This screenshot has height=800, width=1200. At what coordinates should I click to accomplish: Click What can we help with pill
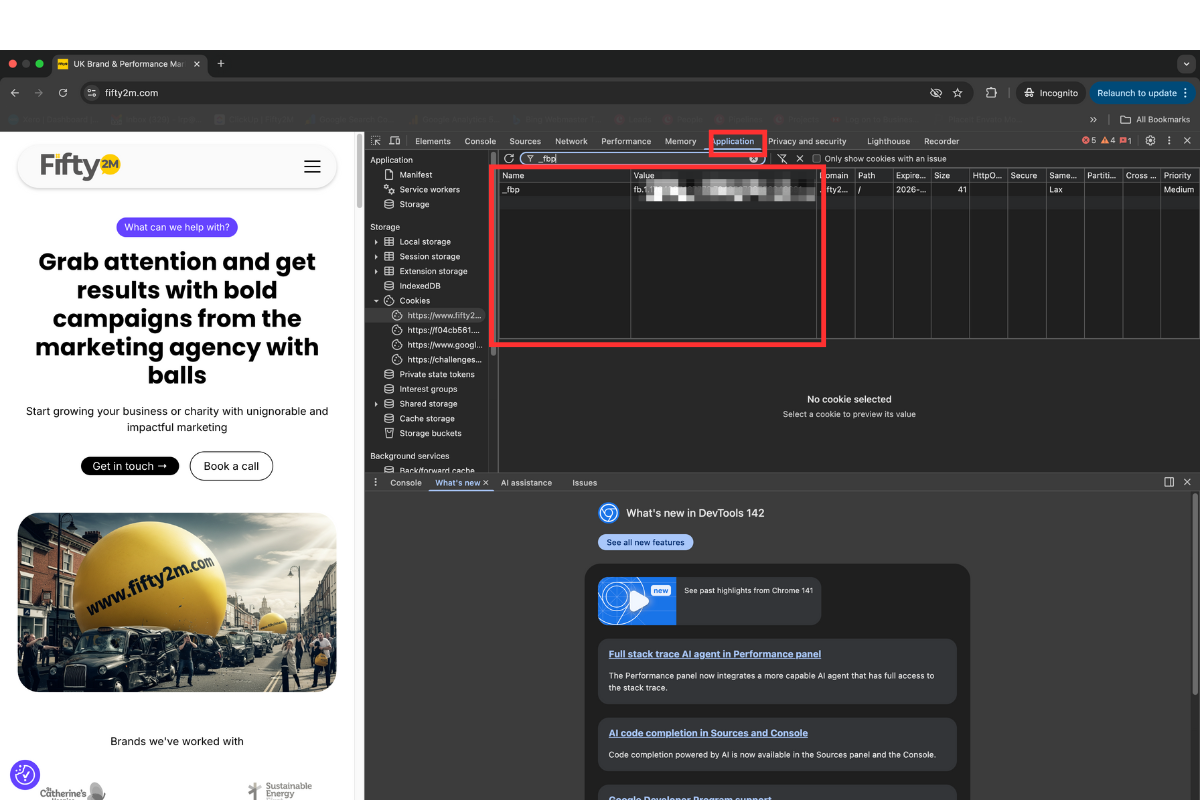(177, 227)
